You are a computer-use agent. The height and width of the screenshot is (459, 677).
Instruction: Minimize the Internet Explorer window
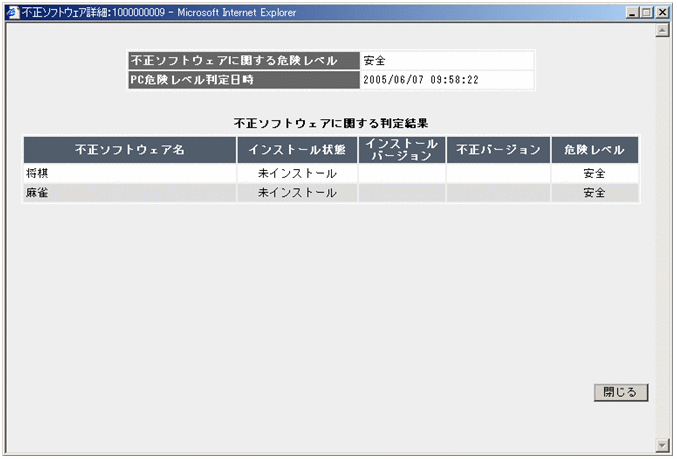(x=632, y=13)
